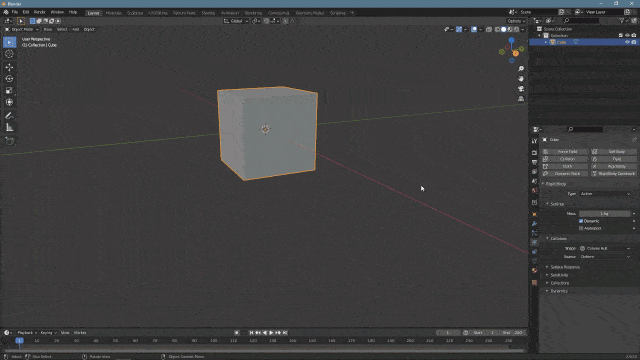Select the Transform tool
The image size is (640, 360).
pos(9,102)
